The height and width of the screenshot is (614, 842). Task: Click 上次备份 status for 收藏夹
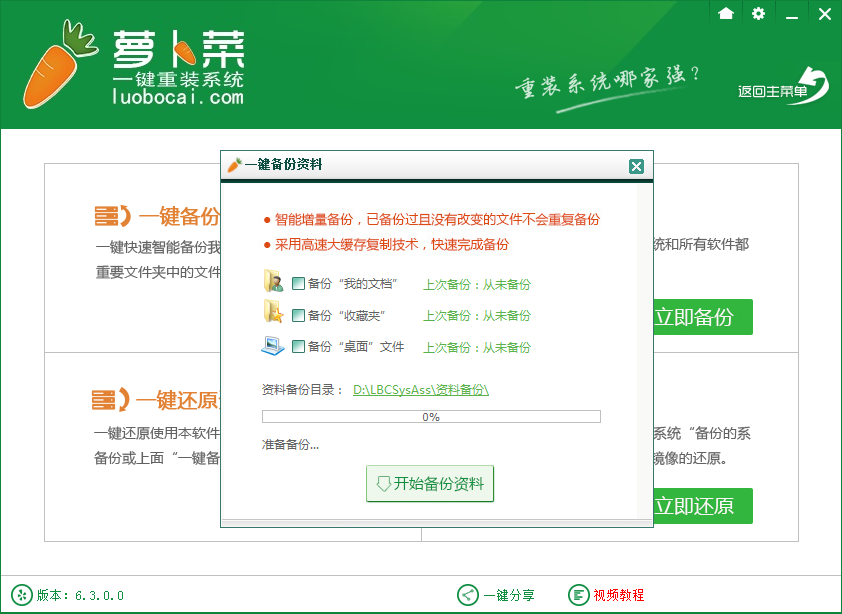(477, 315)
